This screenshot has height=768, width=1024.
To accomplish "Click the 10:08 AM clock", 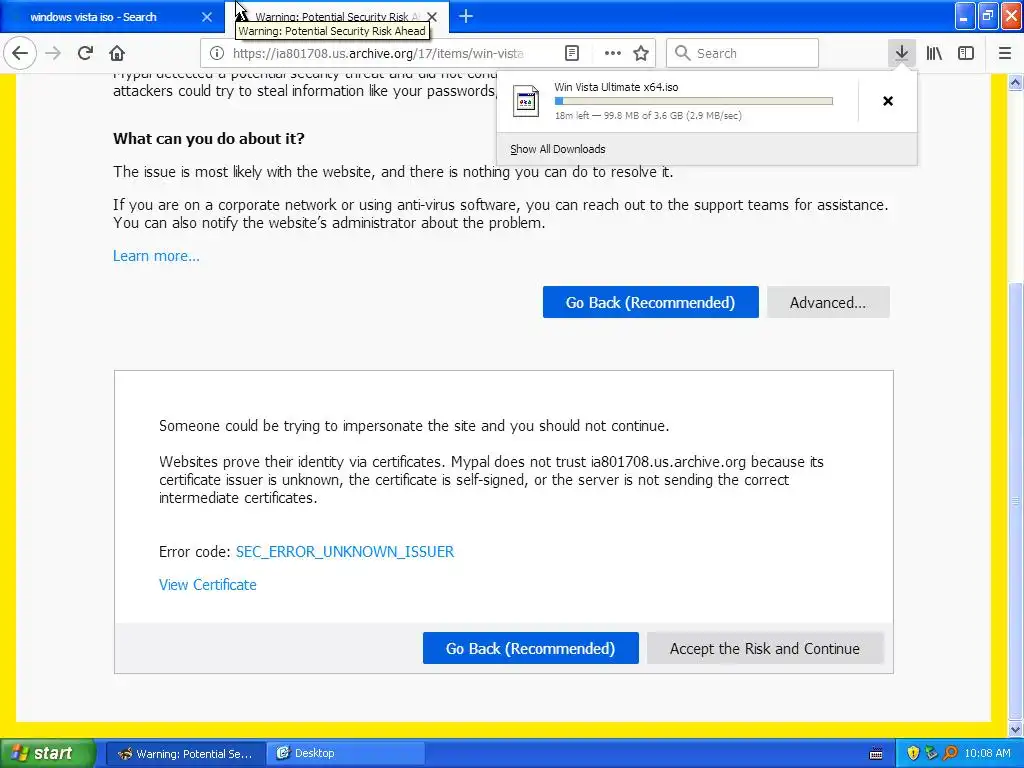I will [x=987, y=754].
